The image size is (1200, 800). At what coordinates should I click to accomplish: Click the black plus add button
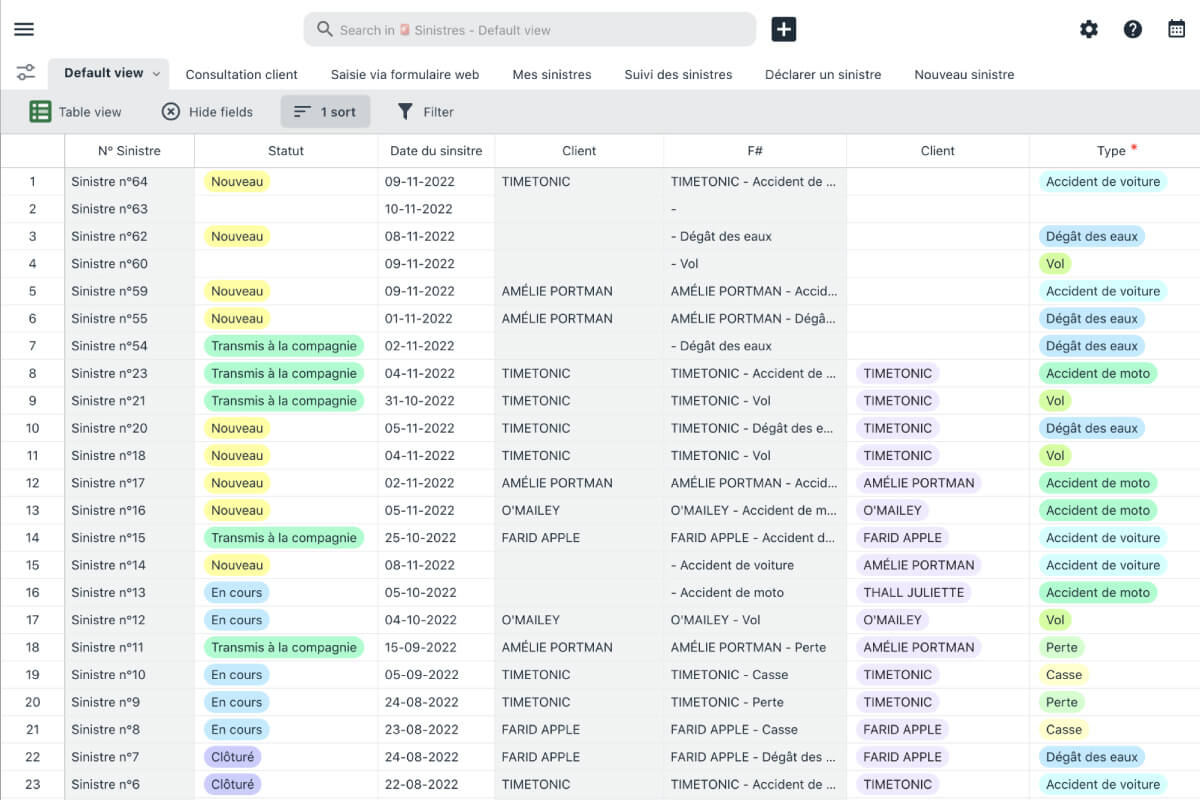coord(784,29)
